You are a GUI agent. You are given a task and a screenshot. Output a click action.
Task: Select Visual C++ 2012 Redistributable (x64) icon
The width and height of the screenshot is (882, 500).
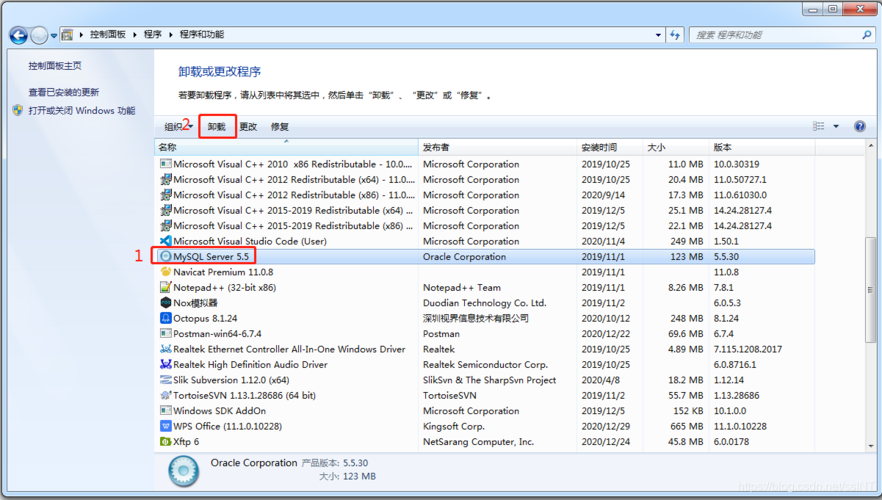[x=165, y=179]
